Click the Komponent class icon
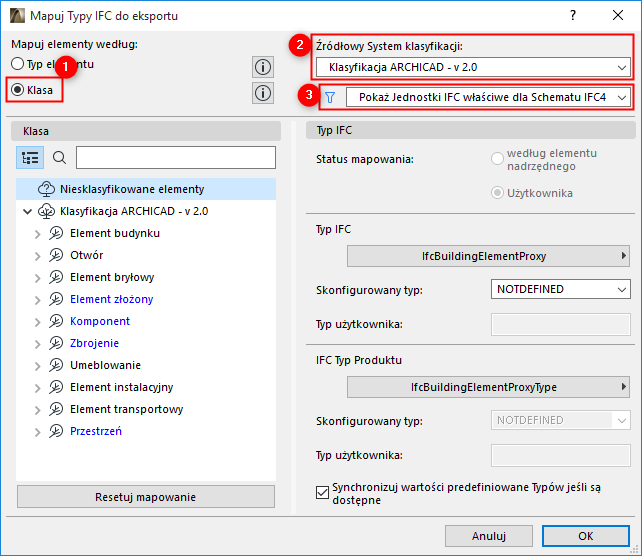 (x=56, y=321)
